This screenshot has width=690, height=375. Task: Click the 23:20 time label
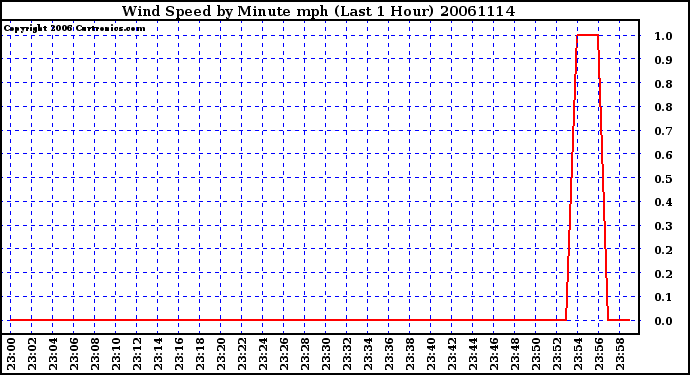pyautogui.click(x=221, y=354)
